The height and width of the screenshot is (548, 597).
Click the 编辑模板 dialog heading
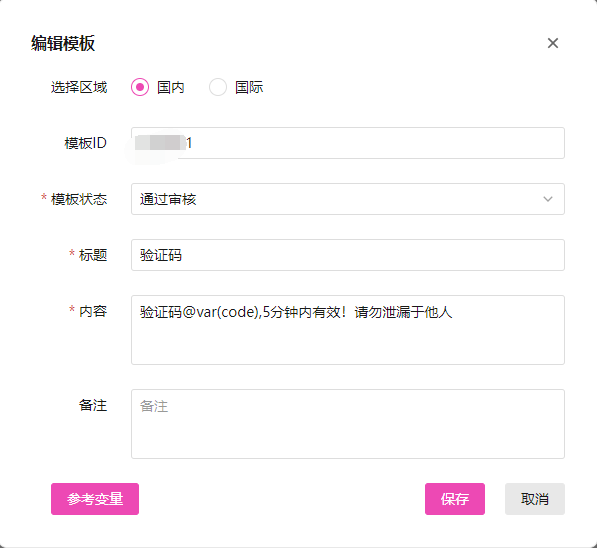point(63,43)
